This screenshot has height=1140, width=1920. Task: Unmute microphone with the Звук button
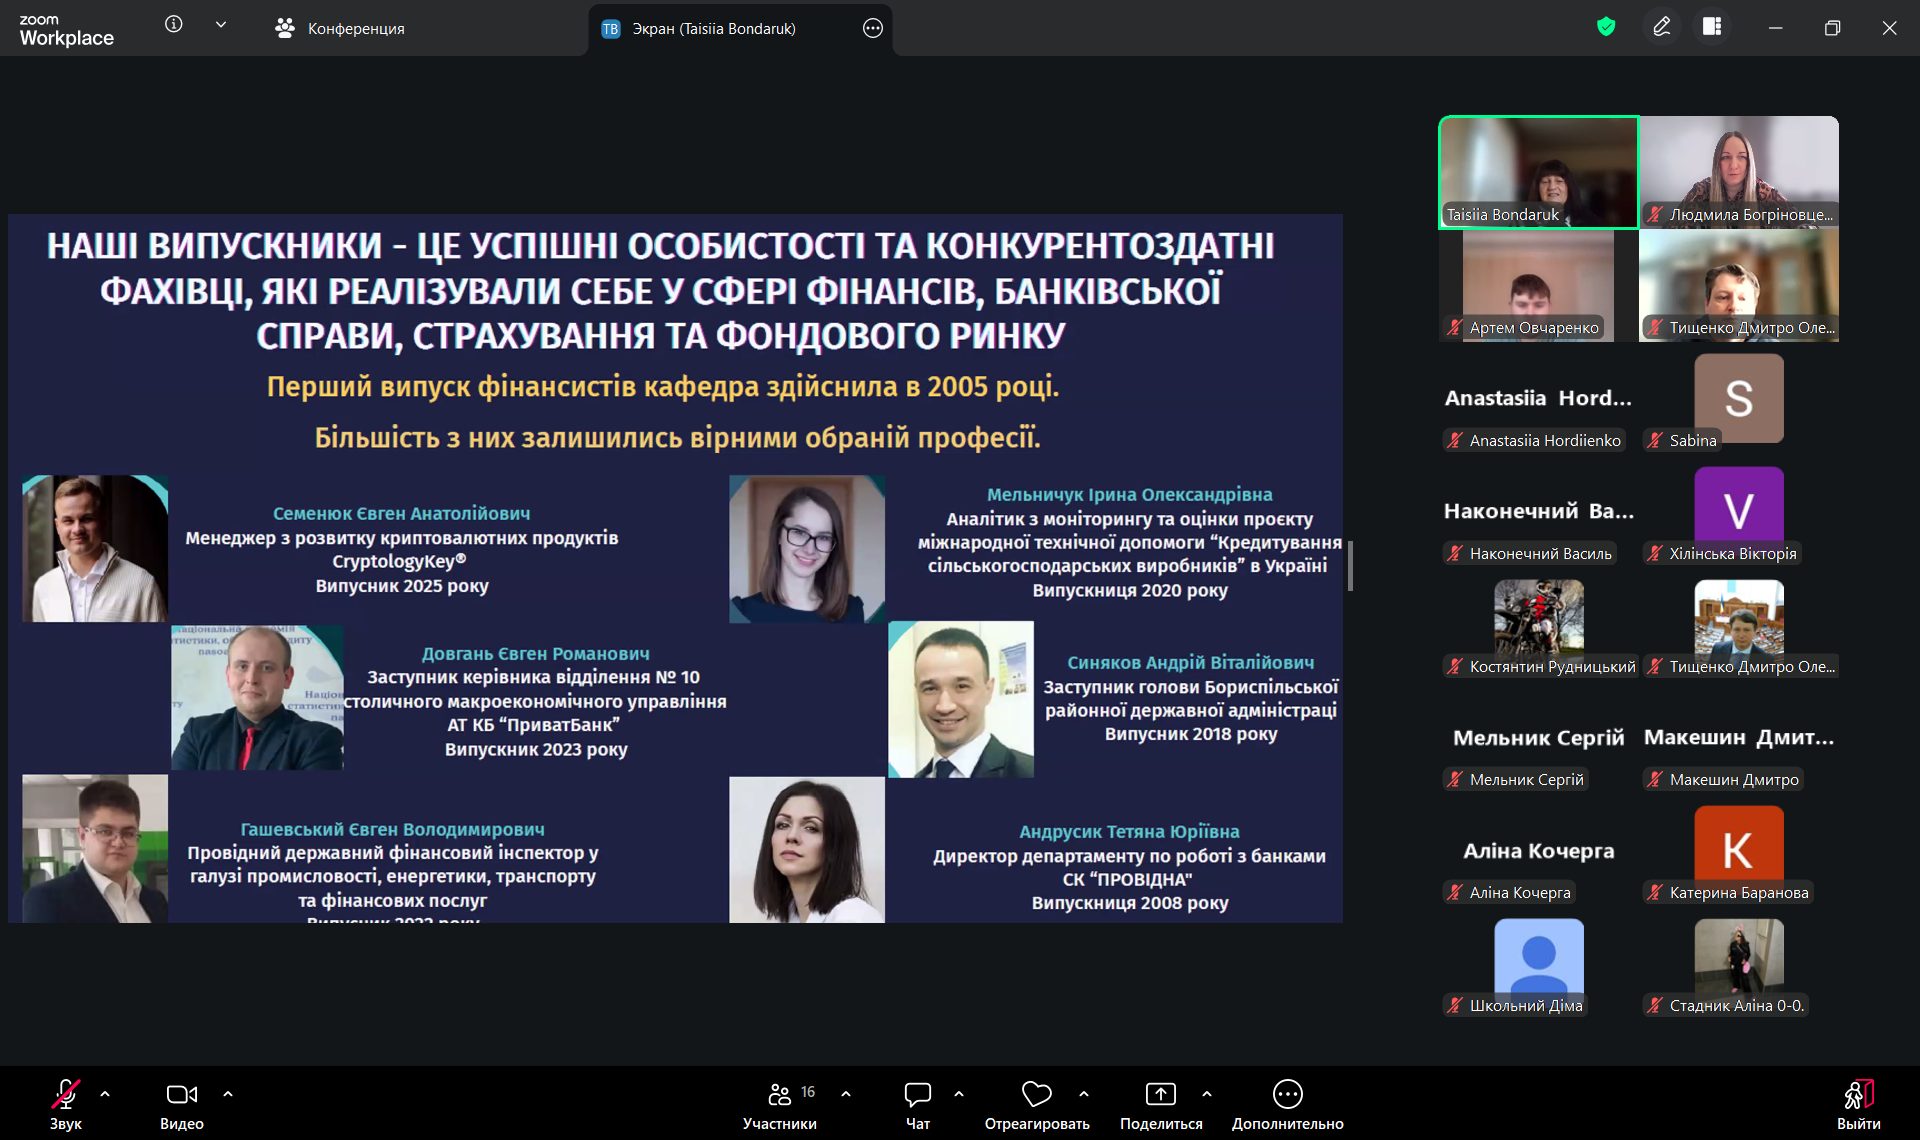[x=66, y=1103]
